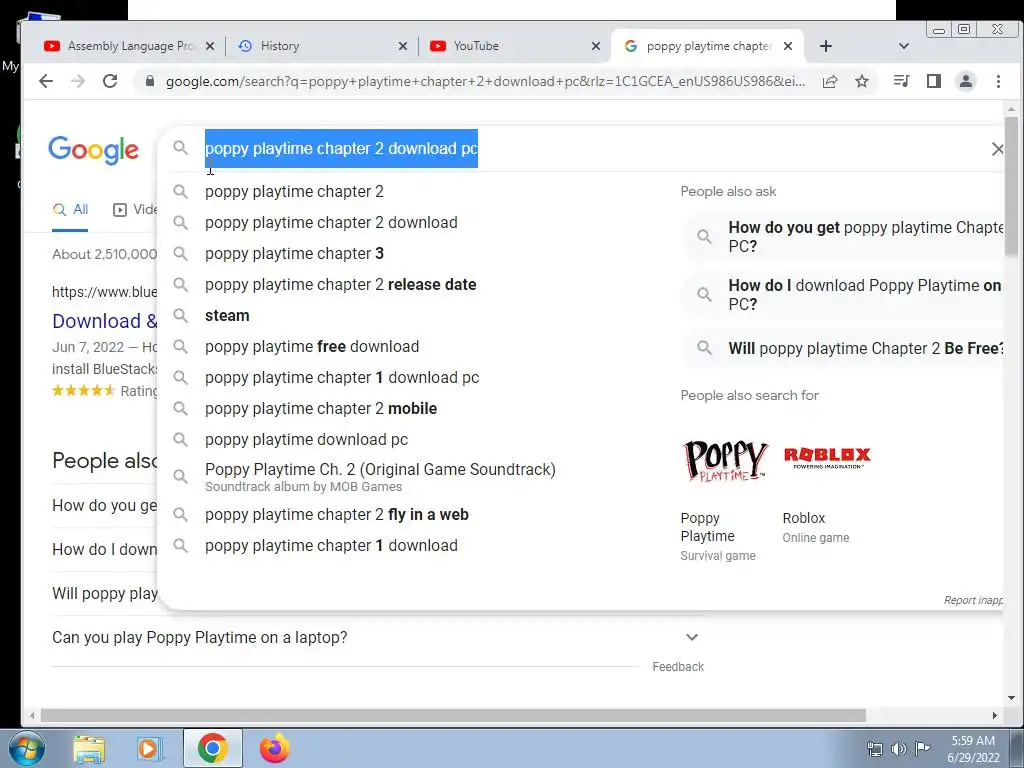Screen dimensions: 1024x768
Task: Select suggestion 'chapter 2 mobile'
Action: click(x=321, y=409)
